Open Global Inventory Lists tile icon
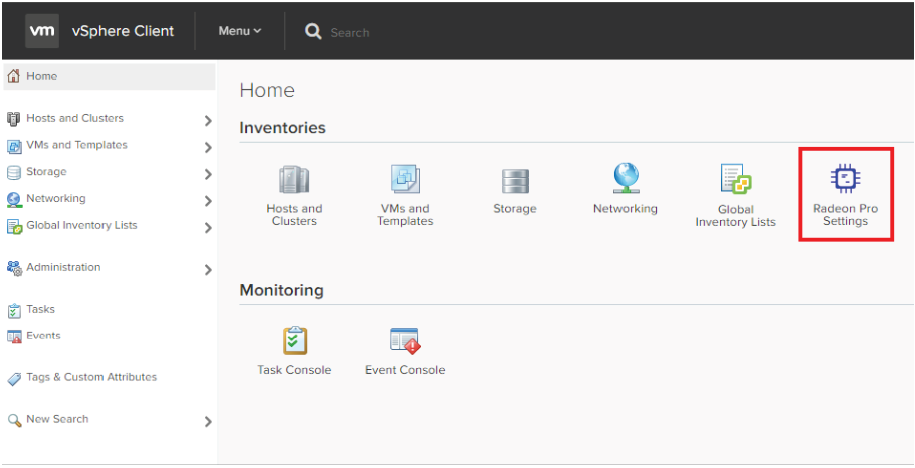The image size is (915, 468). (736, 179)
